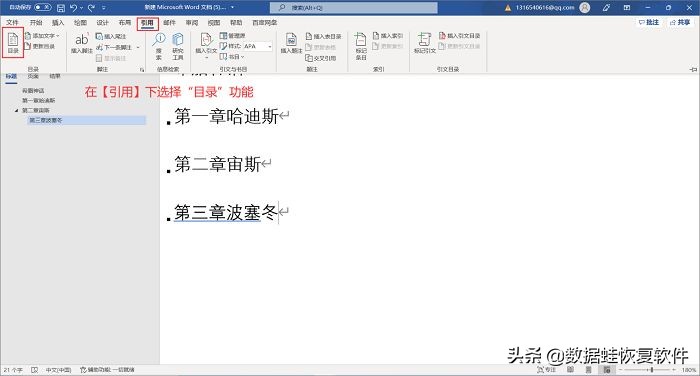700x376 pixels.
Task: Pin the ribbon using the pin icon
Action: click(693, 69)
